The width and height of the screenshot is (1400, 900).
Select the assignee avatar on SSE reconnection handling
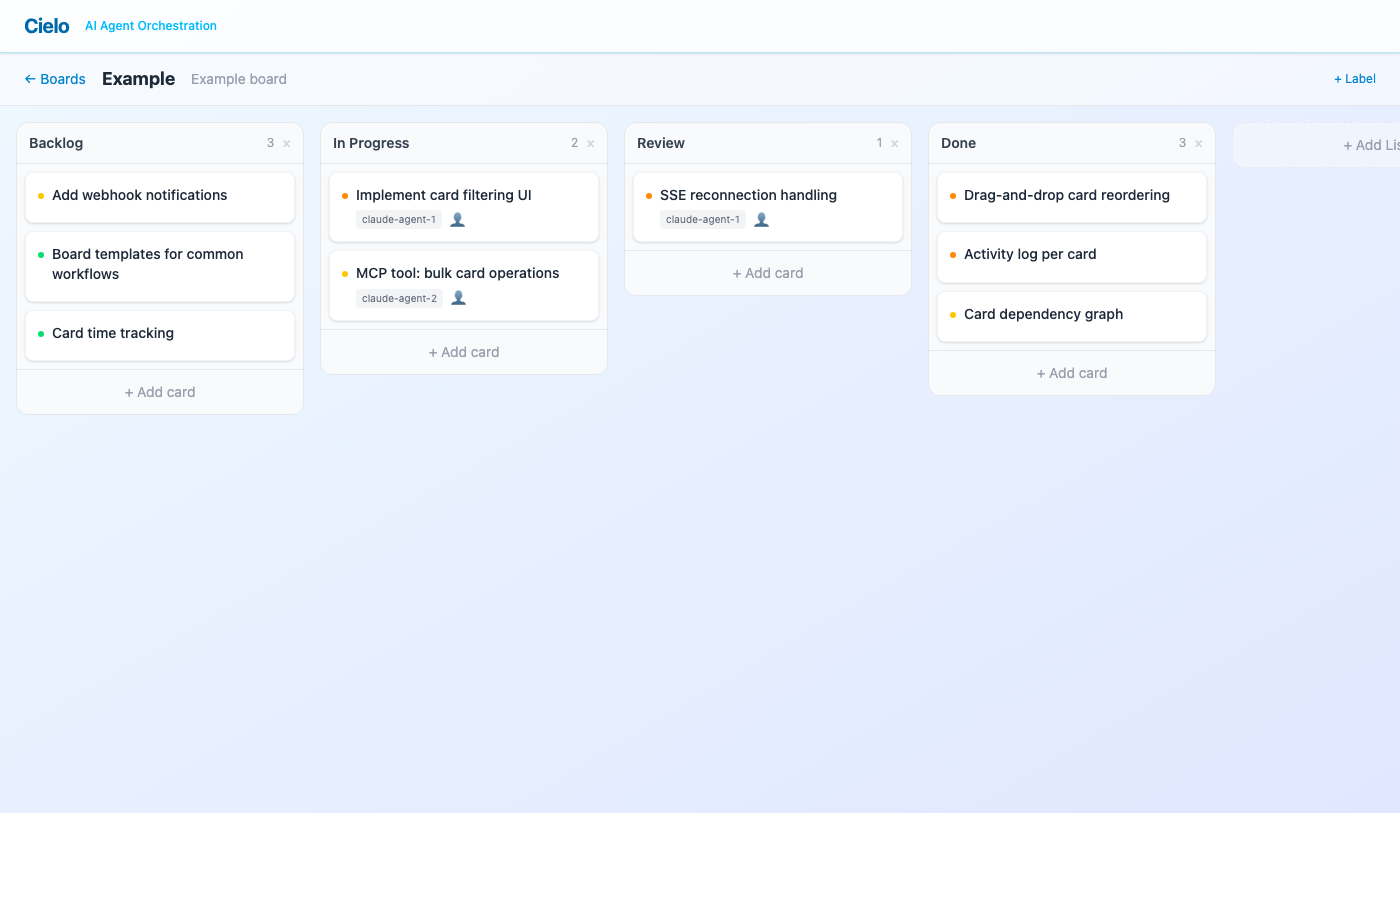[761, 219]
